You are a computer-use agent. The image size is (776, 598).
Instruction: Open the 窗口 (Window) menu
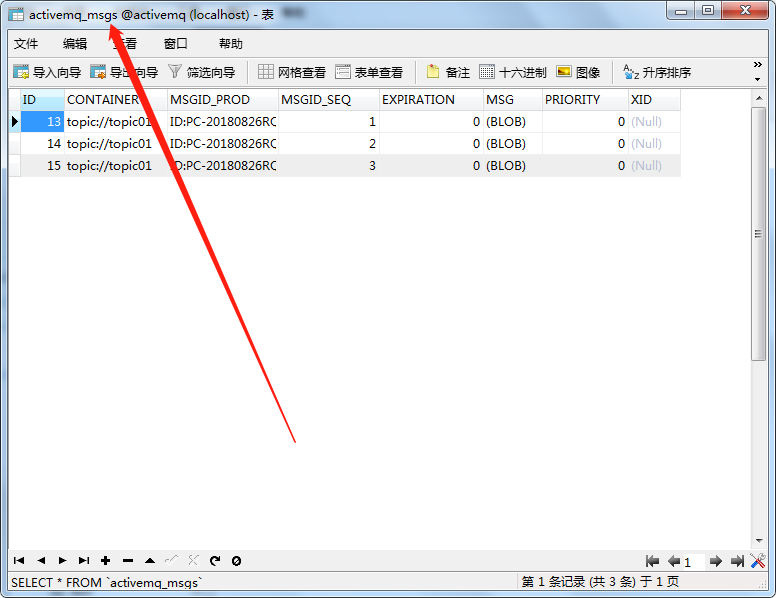pyautogui.click(x=176, y=44)
